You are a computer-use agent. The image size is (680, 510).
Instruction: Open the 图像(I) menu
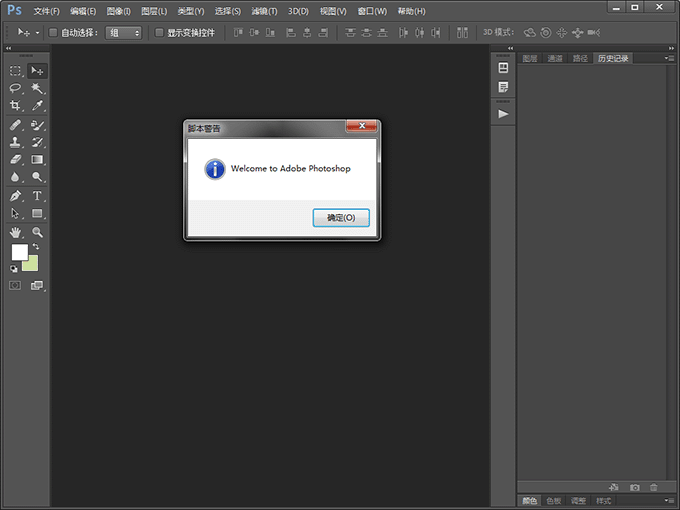[x=118, y=11]
